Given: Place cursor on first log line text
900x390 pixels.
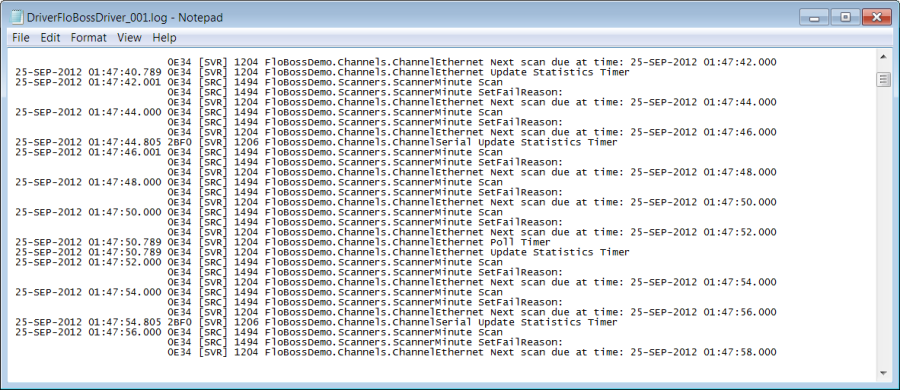Looking at the screenshot, I should click(x=471, y=62).
